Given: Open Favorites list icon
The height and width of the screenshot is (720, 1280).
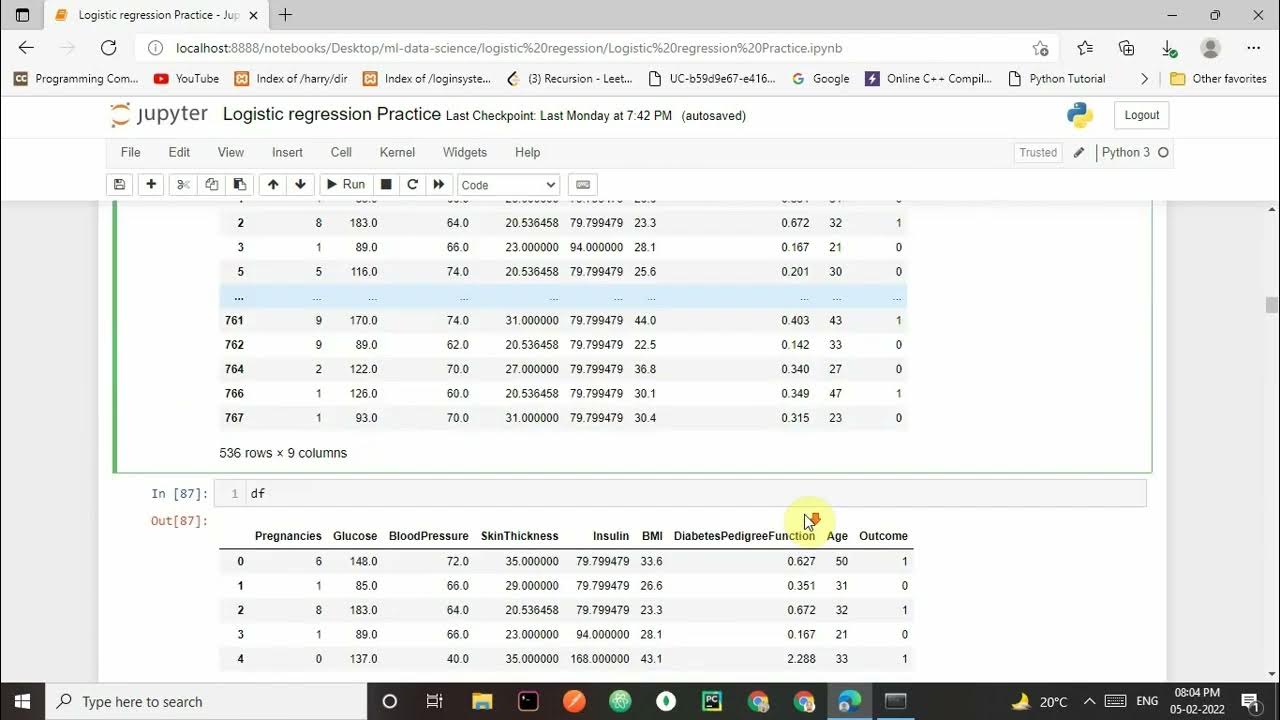Looking at the screenshot, I should tap(1085, 48).
